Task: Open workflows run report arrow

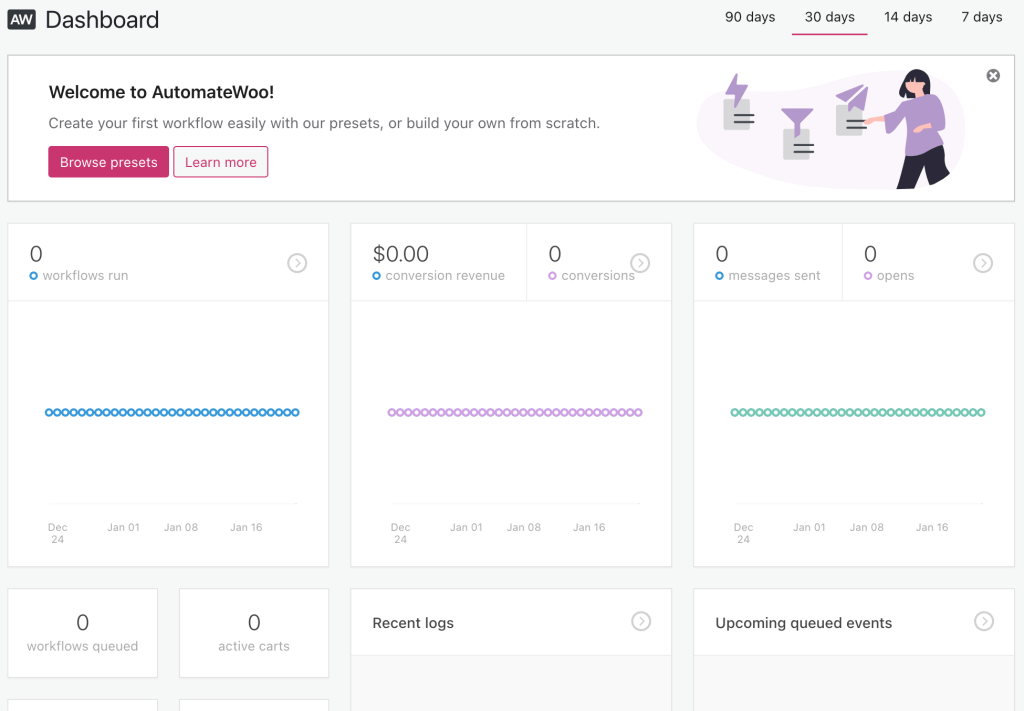Action: click(297, 263)
